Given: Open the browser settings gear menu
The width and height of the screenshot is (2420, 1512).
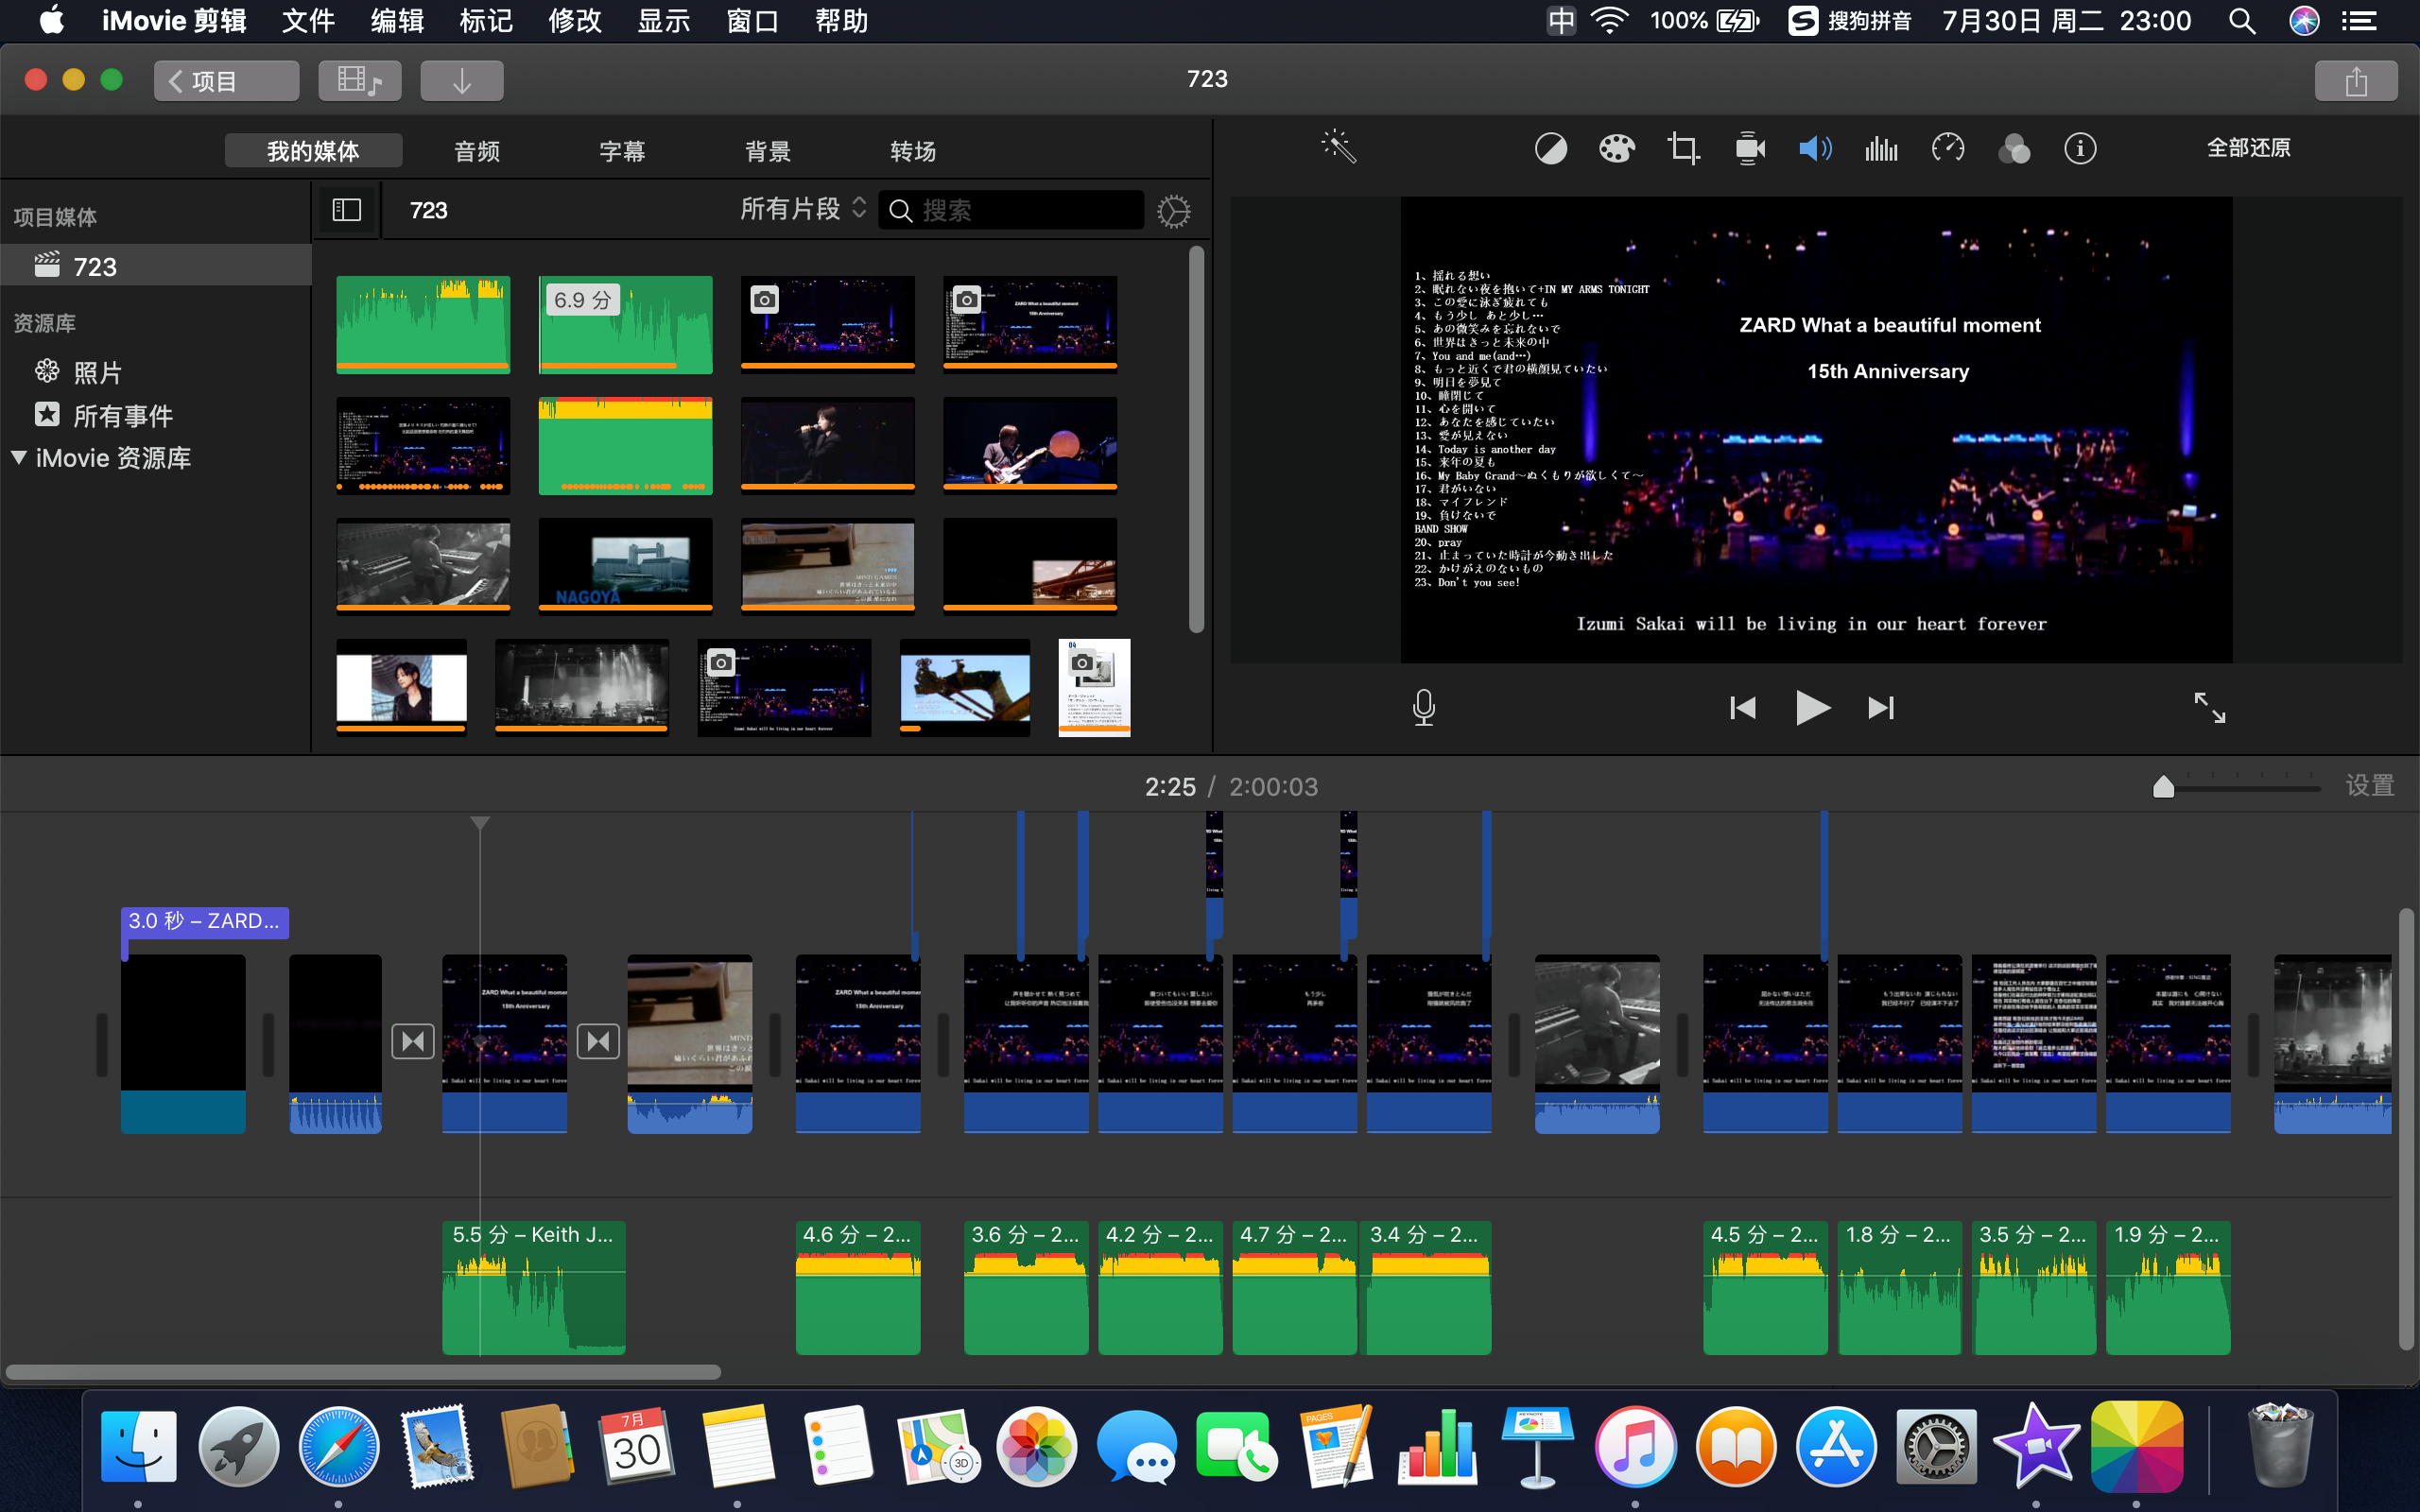Looking at the screenshot, I should click(1173, 211).
